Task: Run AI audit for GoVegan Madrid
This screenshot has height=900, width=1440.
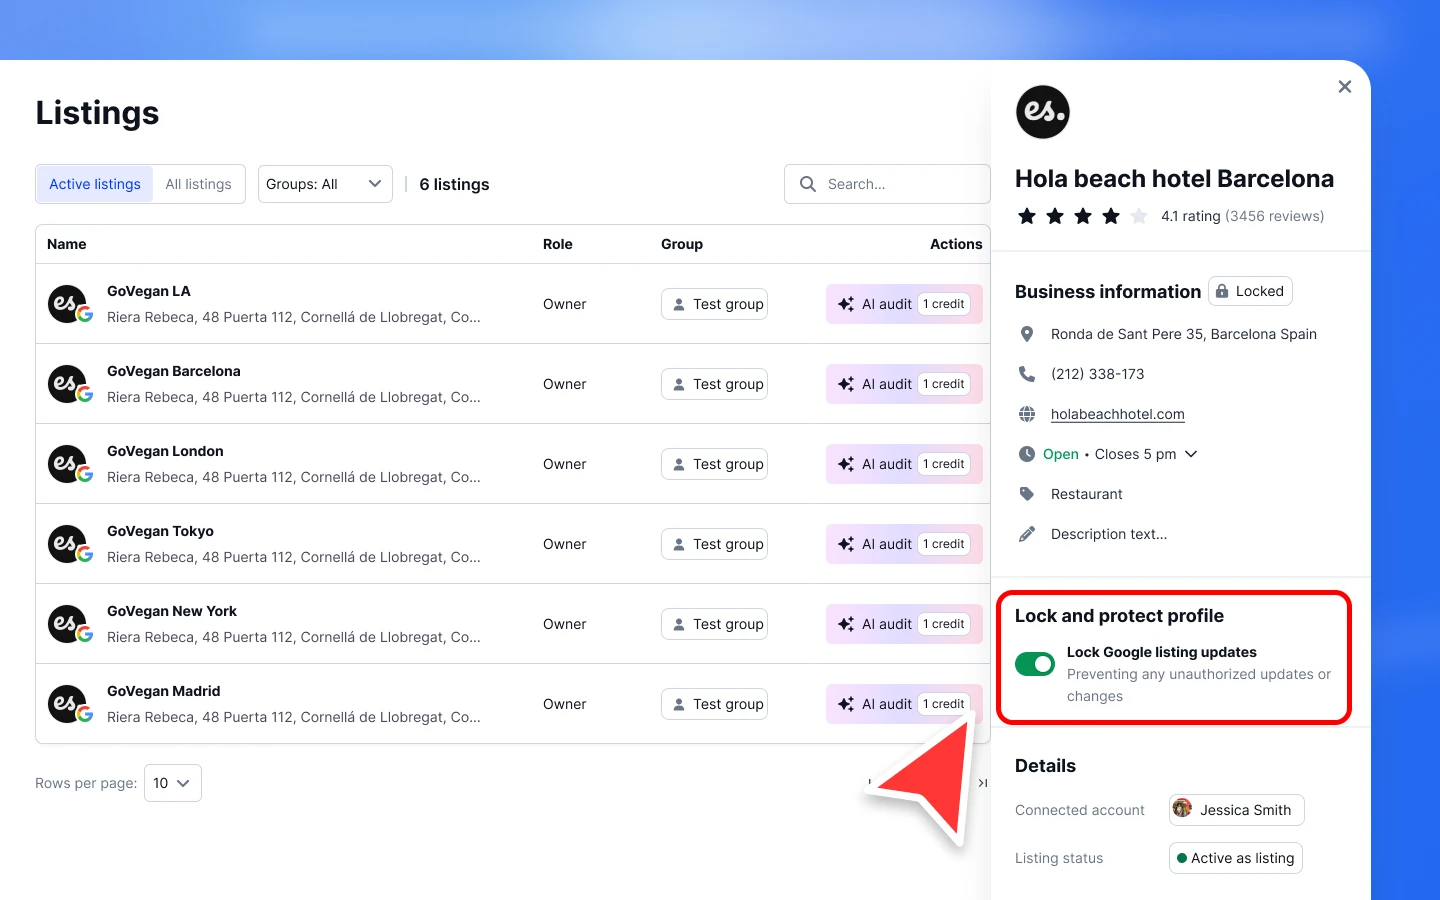Action: pyautogui.click(x=887, y=703)
